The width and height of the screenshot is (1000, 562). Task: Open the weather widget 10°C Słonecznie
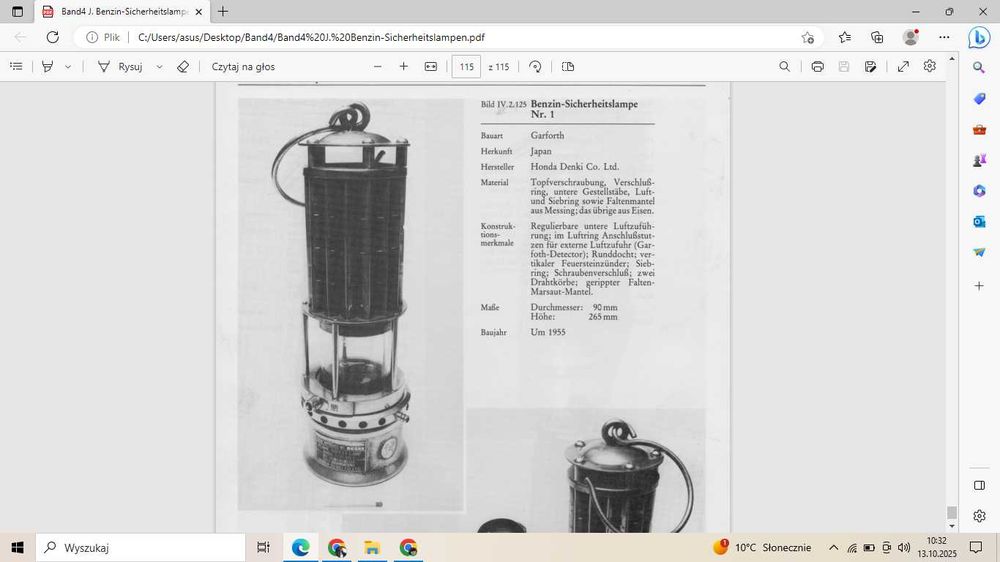coord(763,547)
